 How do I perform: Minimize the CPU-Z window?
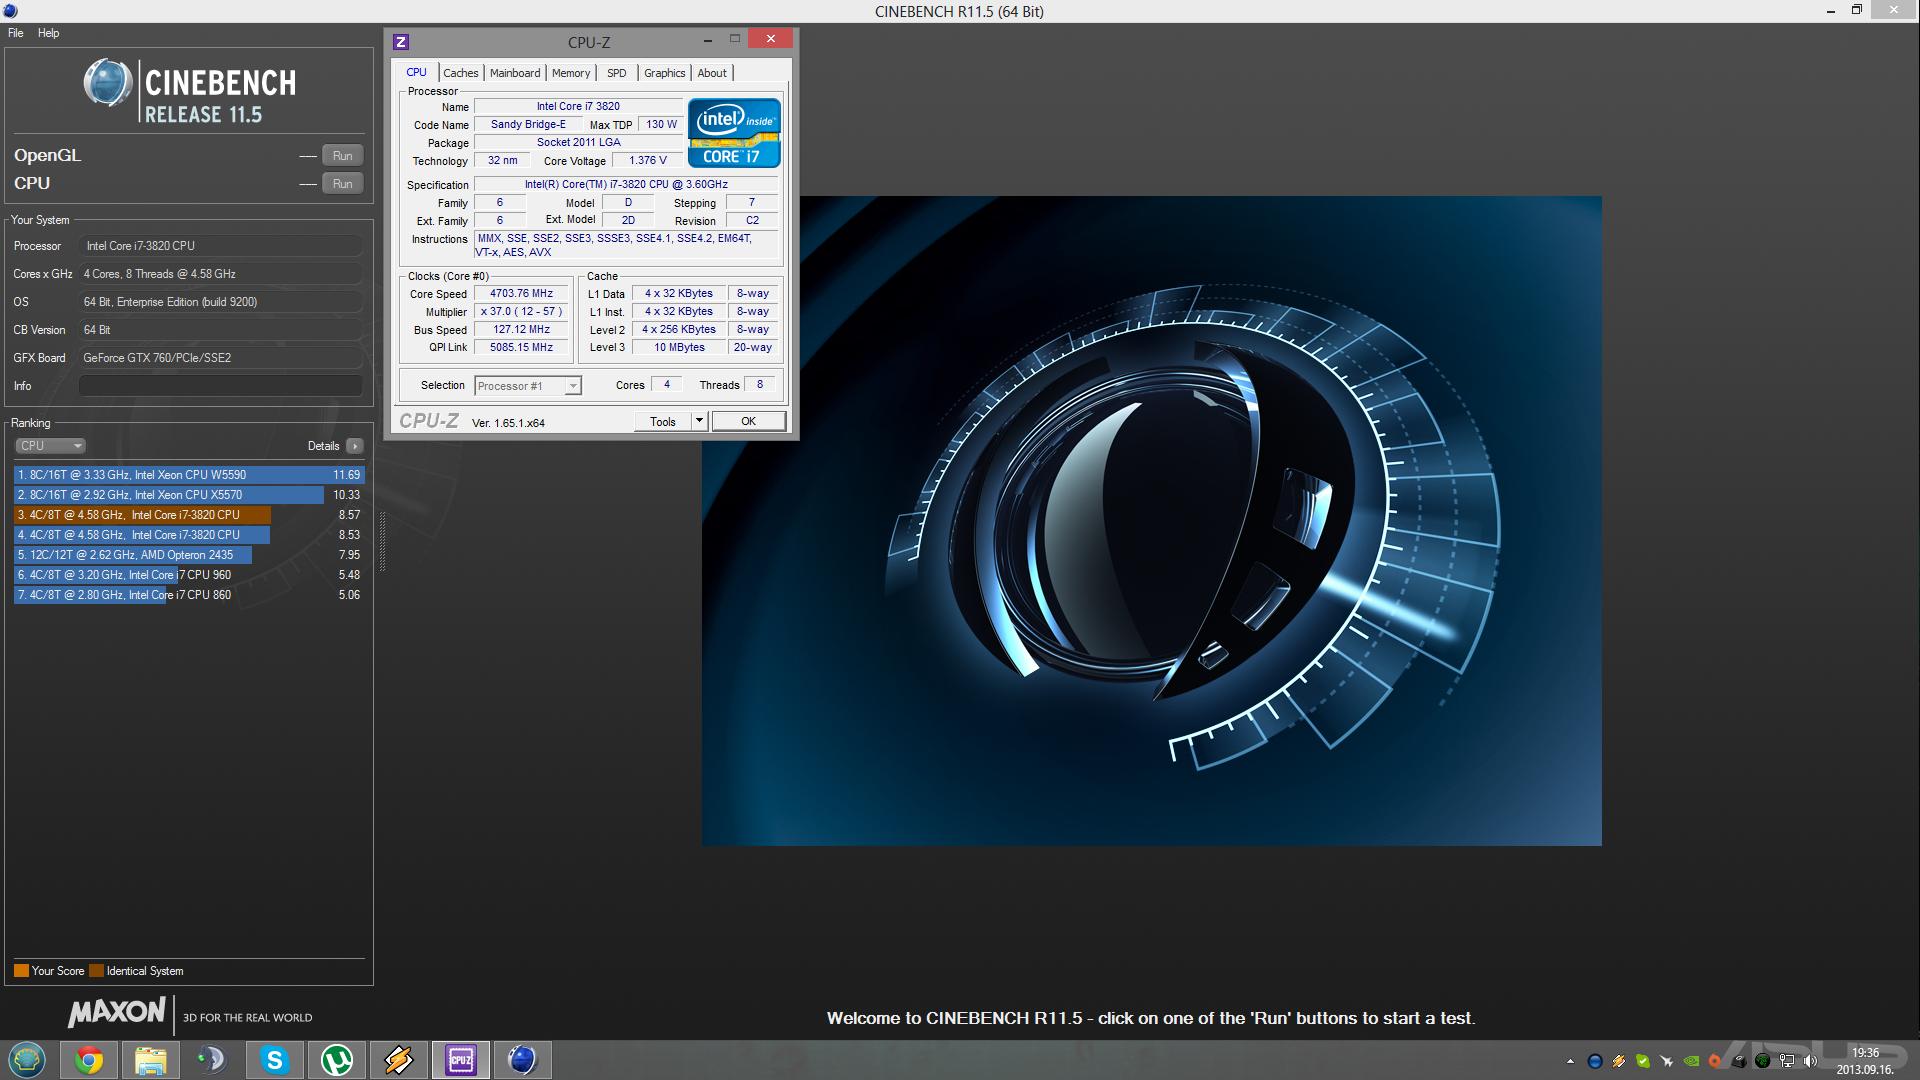tap(708, 40)
